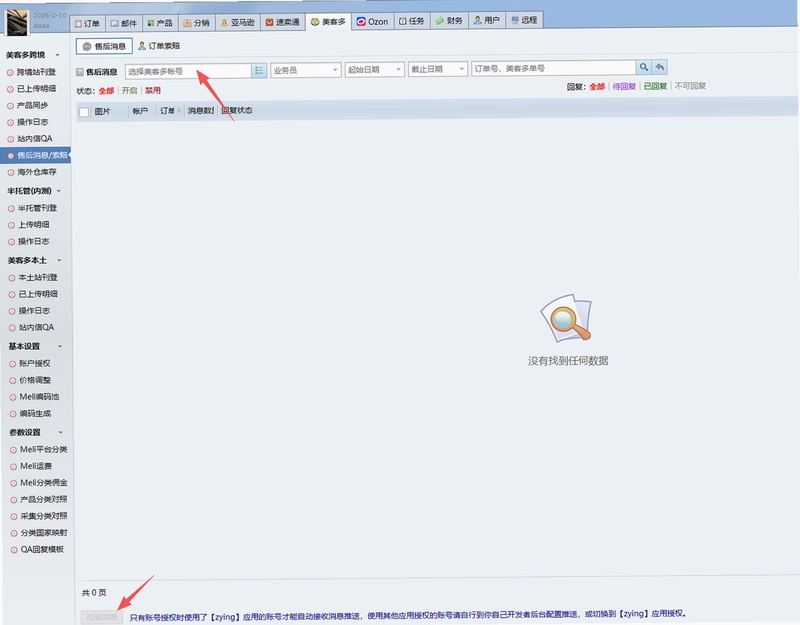Switch to the 速卖通 tab
This screenshot has width=800, height=625.
click(283, 22)
